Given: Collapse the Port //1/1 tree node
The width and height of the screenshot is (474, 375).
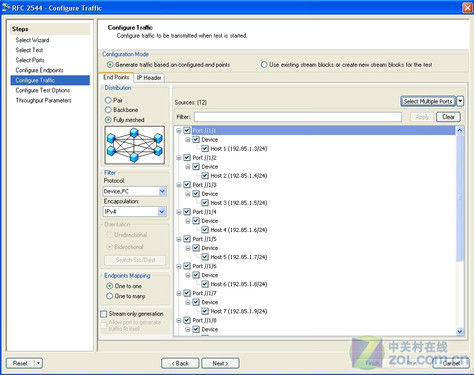Looking at the screenshot, I should point(179,131).
